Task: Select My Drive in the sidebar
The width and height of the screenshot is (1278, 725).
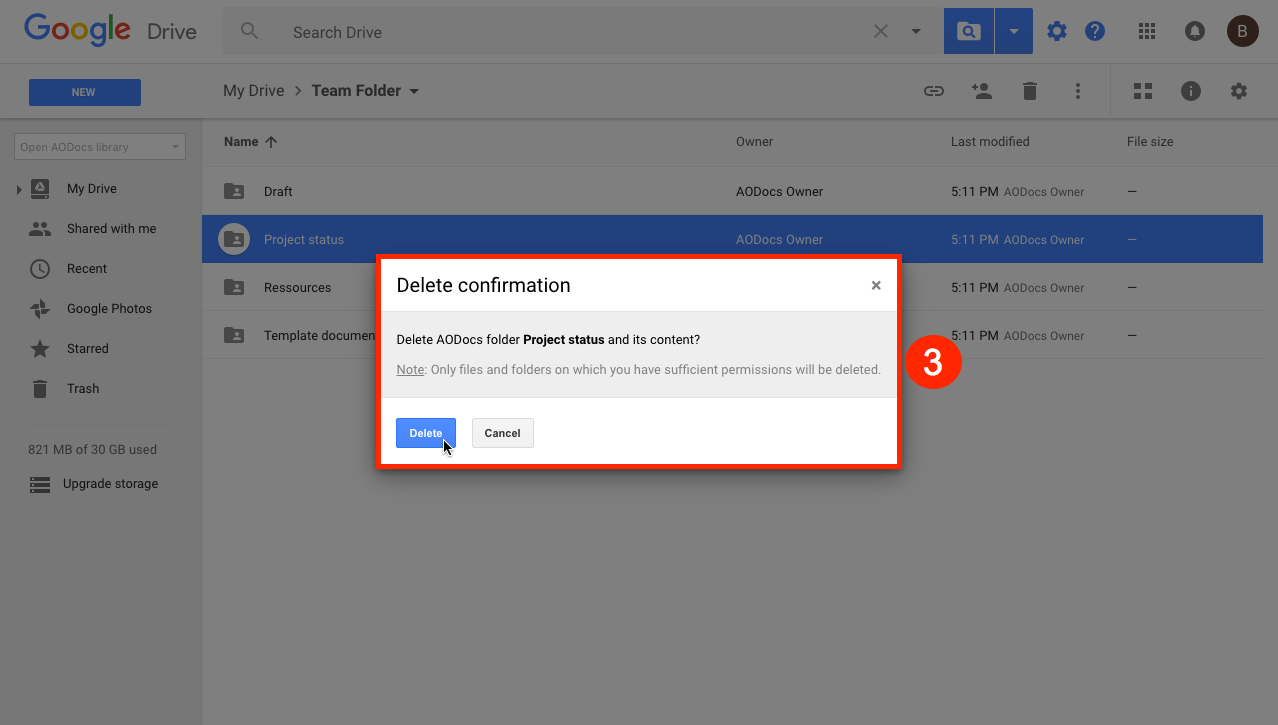Action: click(x=92, y=189)
